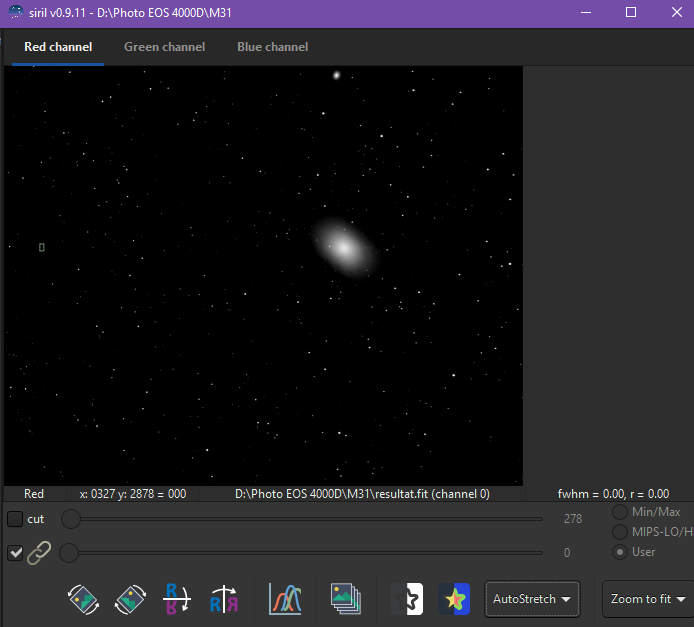Screen dimensions: 694x627
Task: Select the Min/Max radio option
Action: point(620,512)
